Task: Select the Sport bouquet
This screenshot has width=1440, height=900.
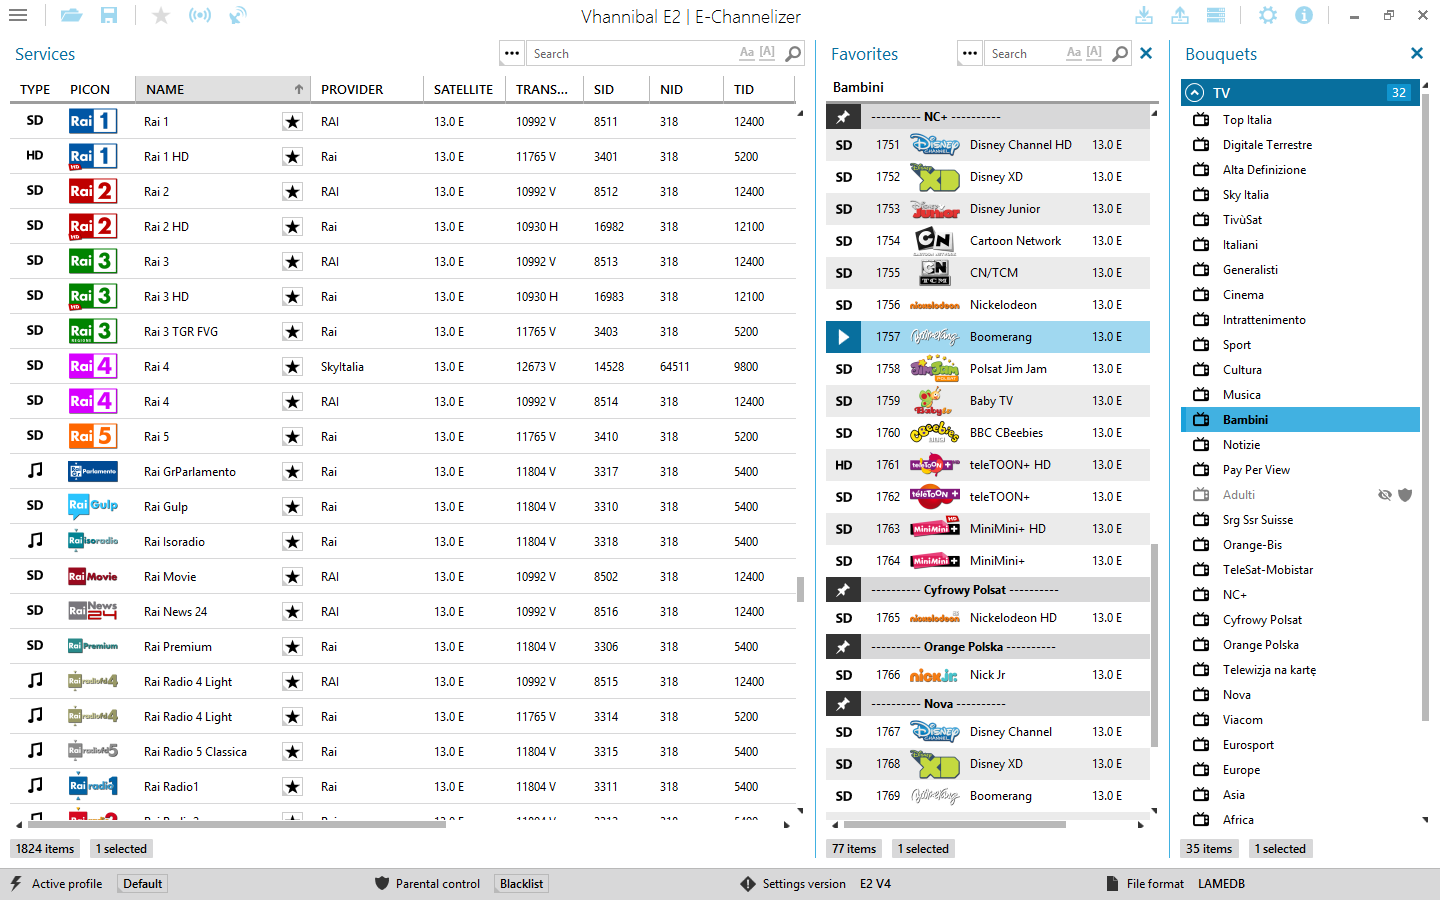Action: tap(1237, 345)
